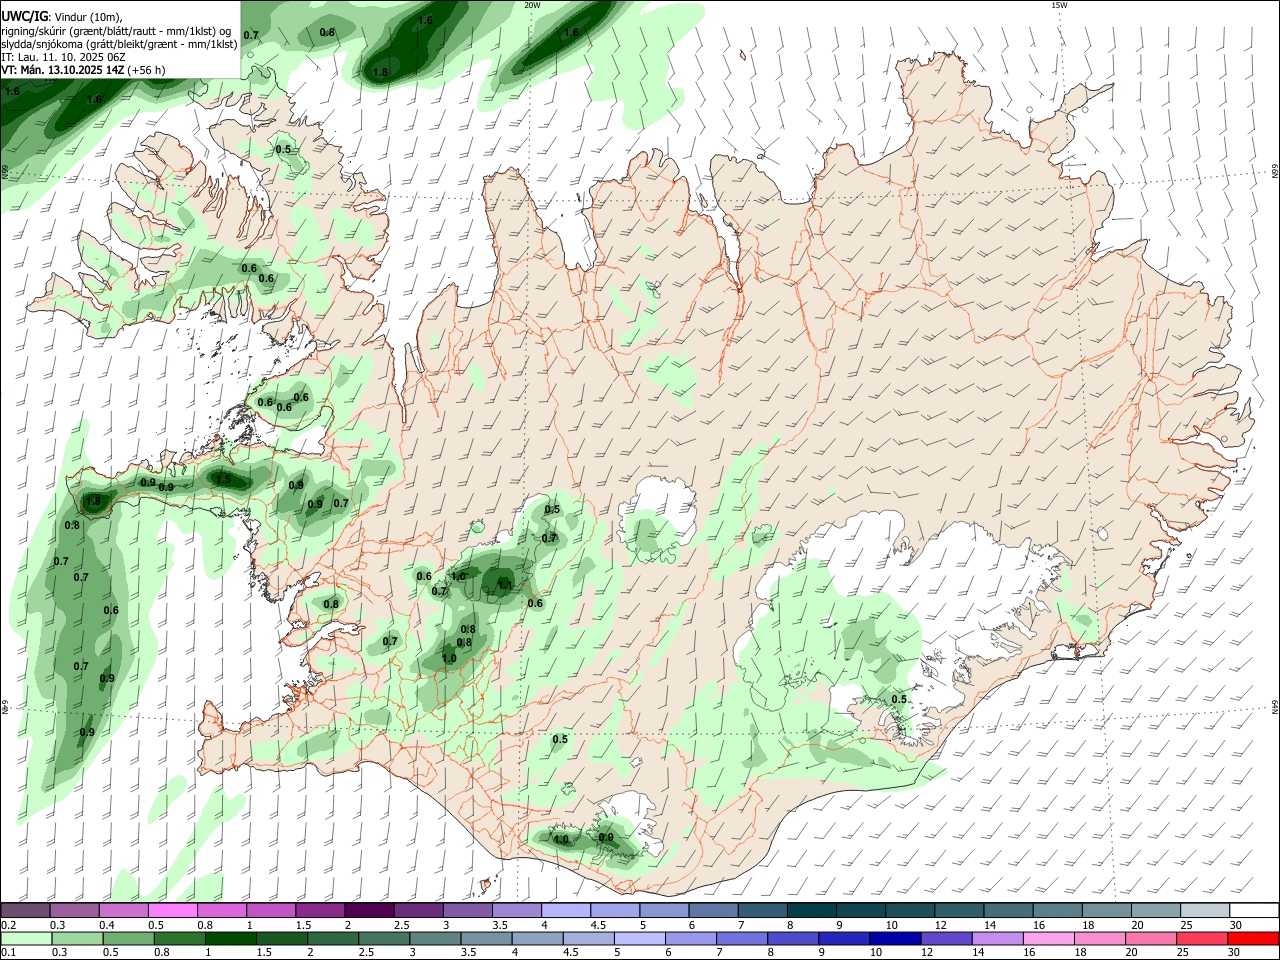Click the bright magenta 0.5–0.8 swatch, upper legend
The width and height of the screenshot is (1280, 960).
[x=173, y=911]
